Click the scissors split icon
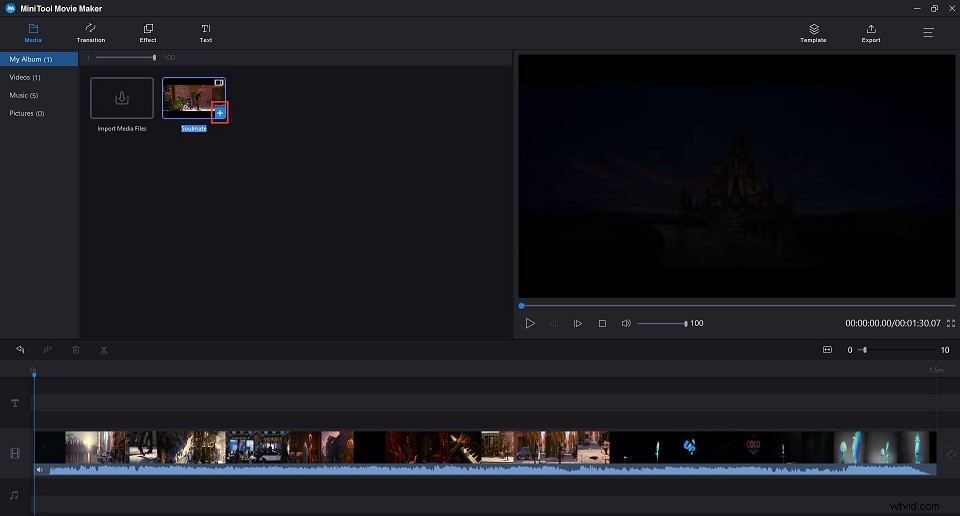The height and width of the screenshot is (516, 960). [103, 350]
